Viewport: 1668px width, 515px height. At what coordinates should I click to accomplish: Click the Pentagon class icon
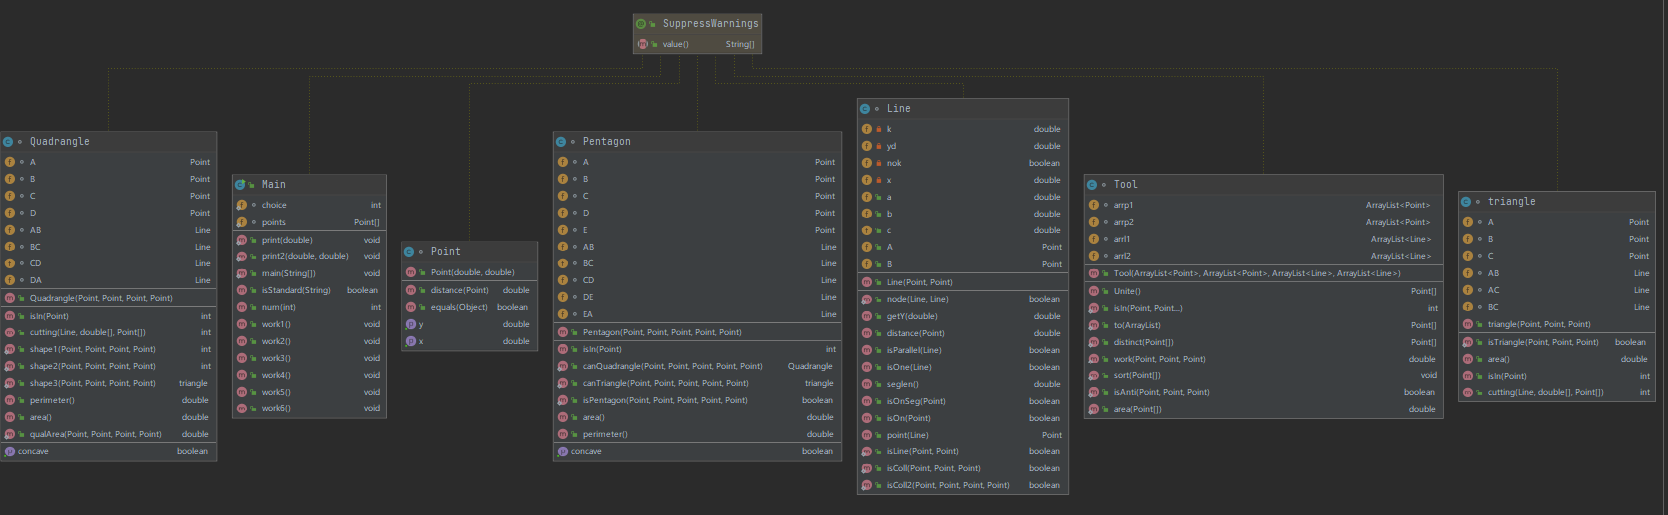[x=561, y=142]
